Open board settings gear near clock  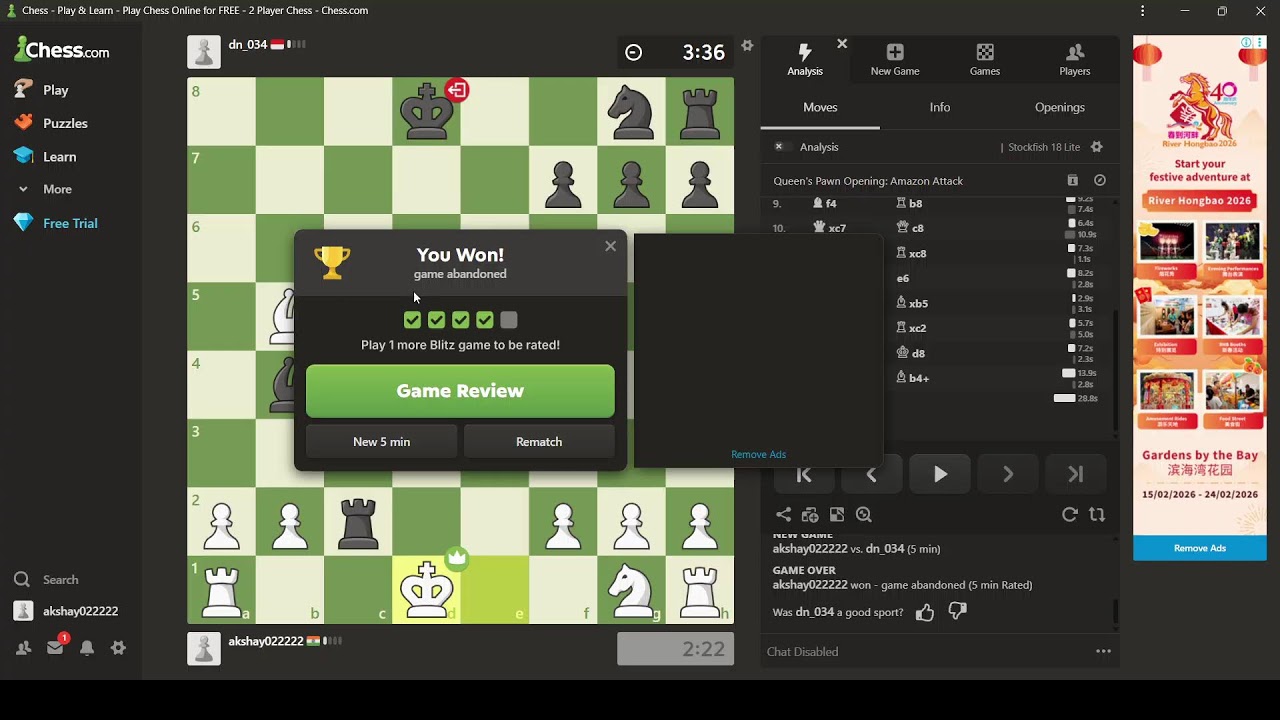pos(747,45)
